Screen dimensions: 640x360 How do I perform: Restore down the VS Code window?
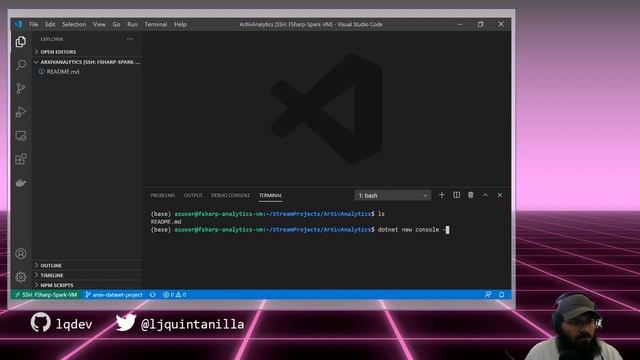click(x=480, y=24)
